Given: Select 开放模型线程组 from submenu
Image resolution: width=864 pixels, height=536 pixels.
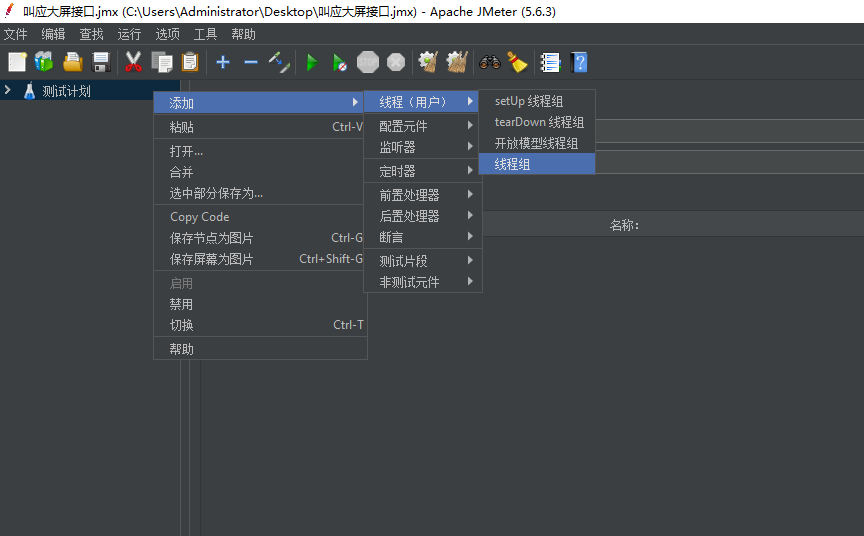Looking at the screenshot, I should coord(537,143).
